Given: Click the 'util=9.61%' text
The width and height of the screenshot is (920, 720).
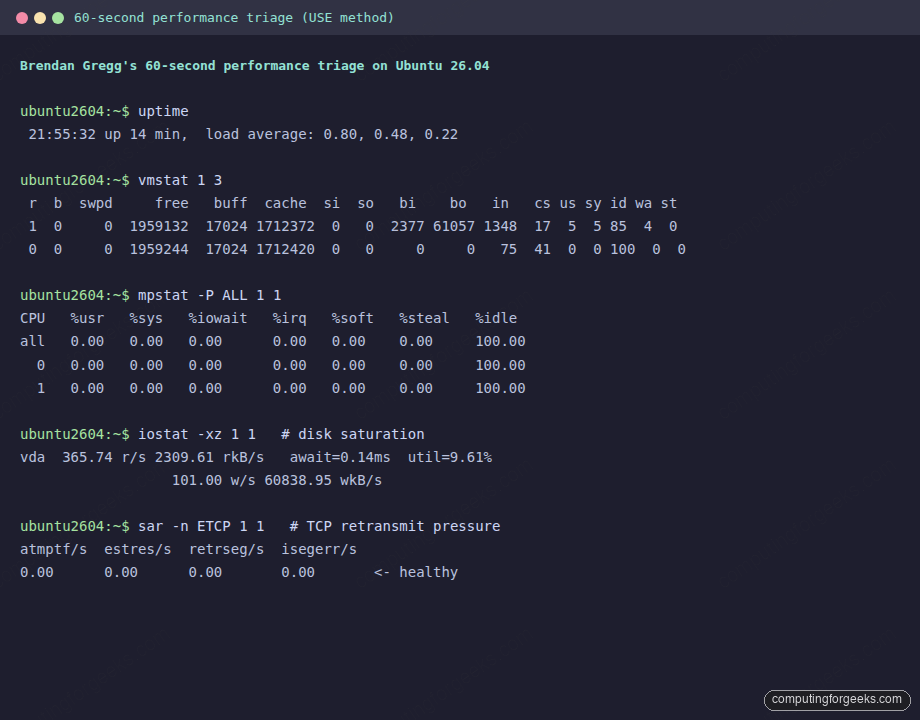Looking at the screenshot, I should (449, 457).
